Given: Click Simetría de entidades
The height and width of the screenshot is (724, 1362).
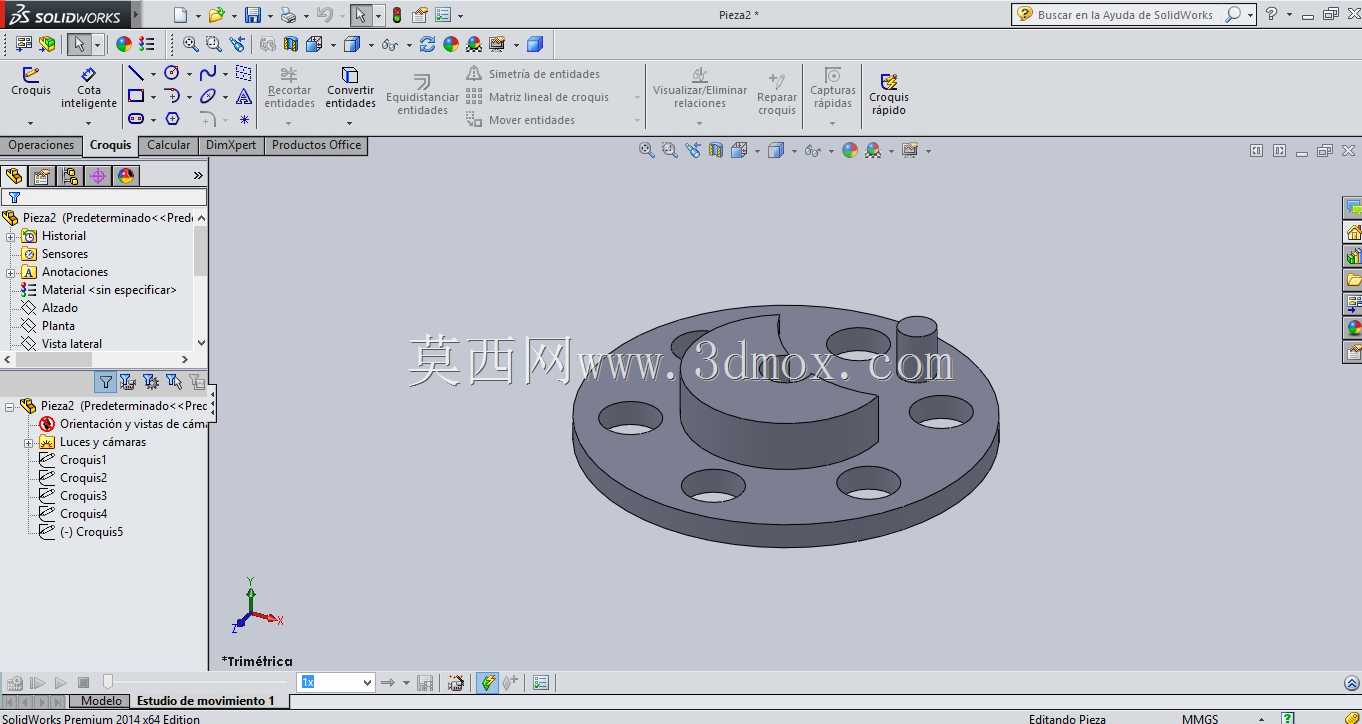Looking at the screenshot, I should [533, 74].
